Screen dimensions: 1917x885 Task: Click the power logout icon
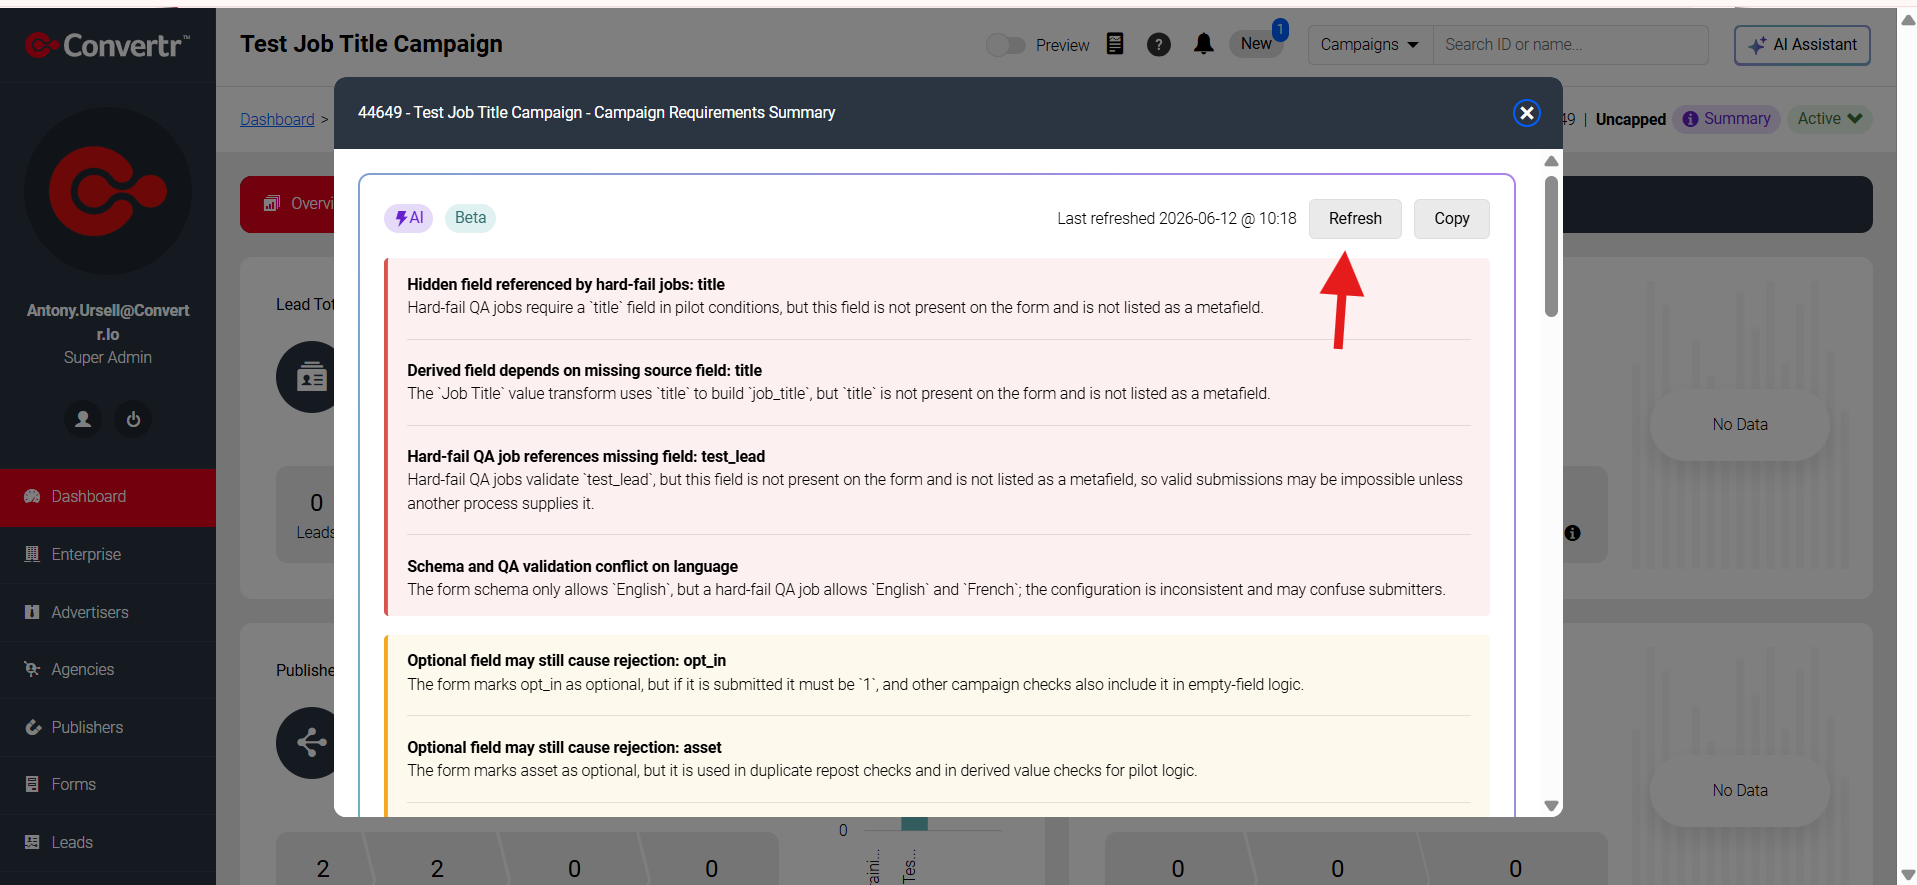pos(133,419)
